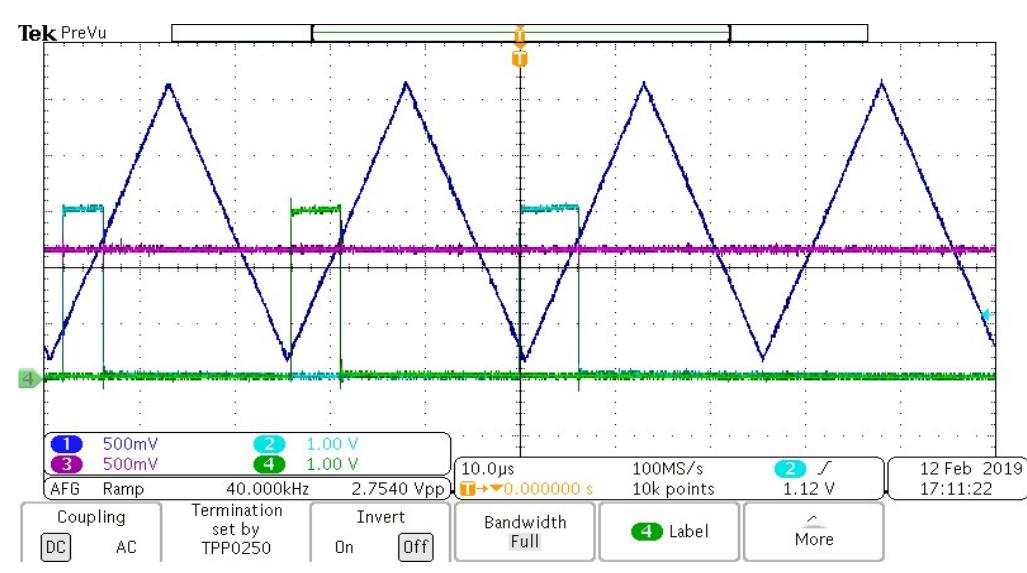Expand the More menu
The image size is (1027, 573).
(x=814, y=532)
